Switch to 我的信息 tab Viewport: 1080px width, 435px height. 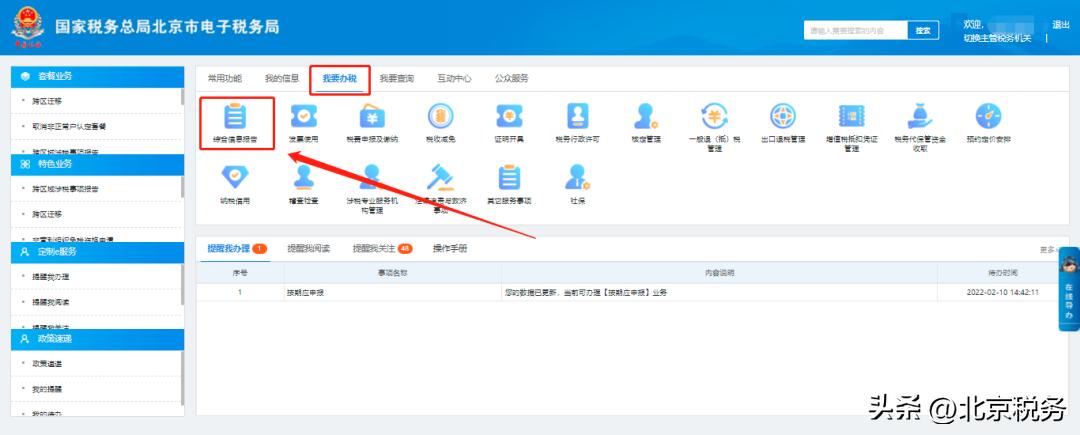click(282, 78)
